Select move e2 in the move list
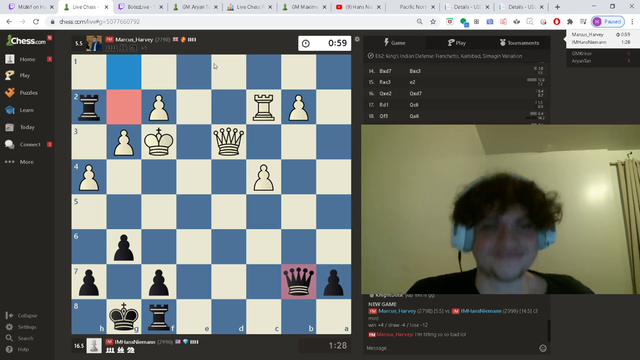Viewport: 640px width, 360px height. 412,82
